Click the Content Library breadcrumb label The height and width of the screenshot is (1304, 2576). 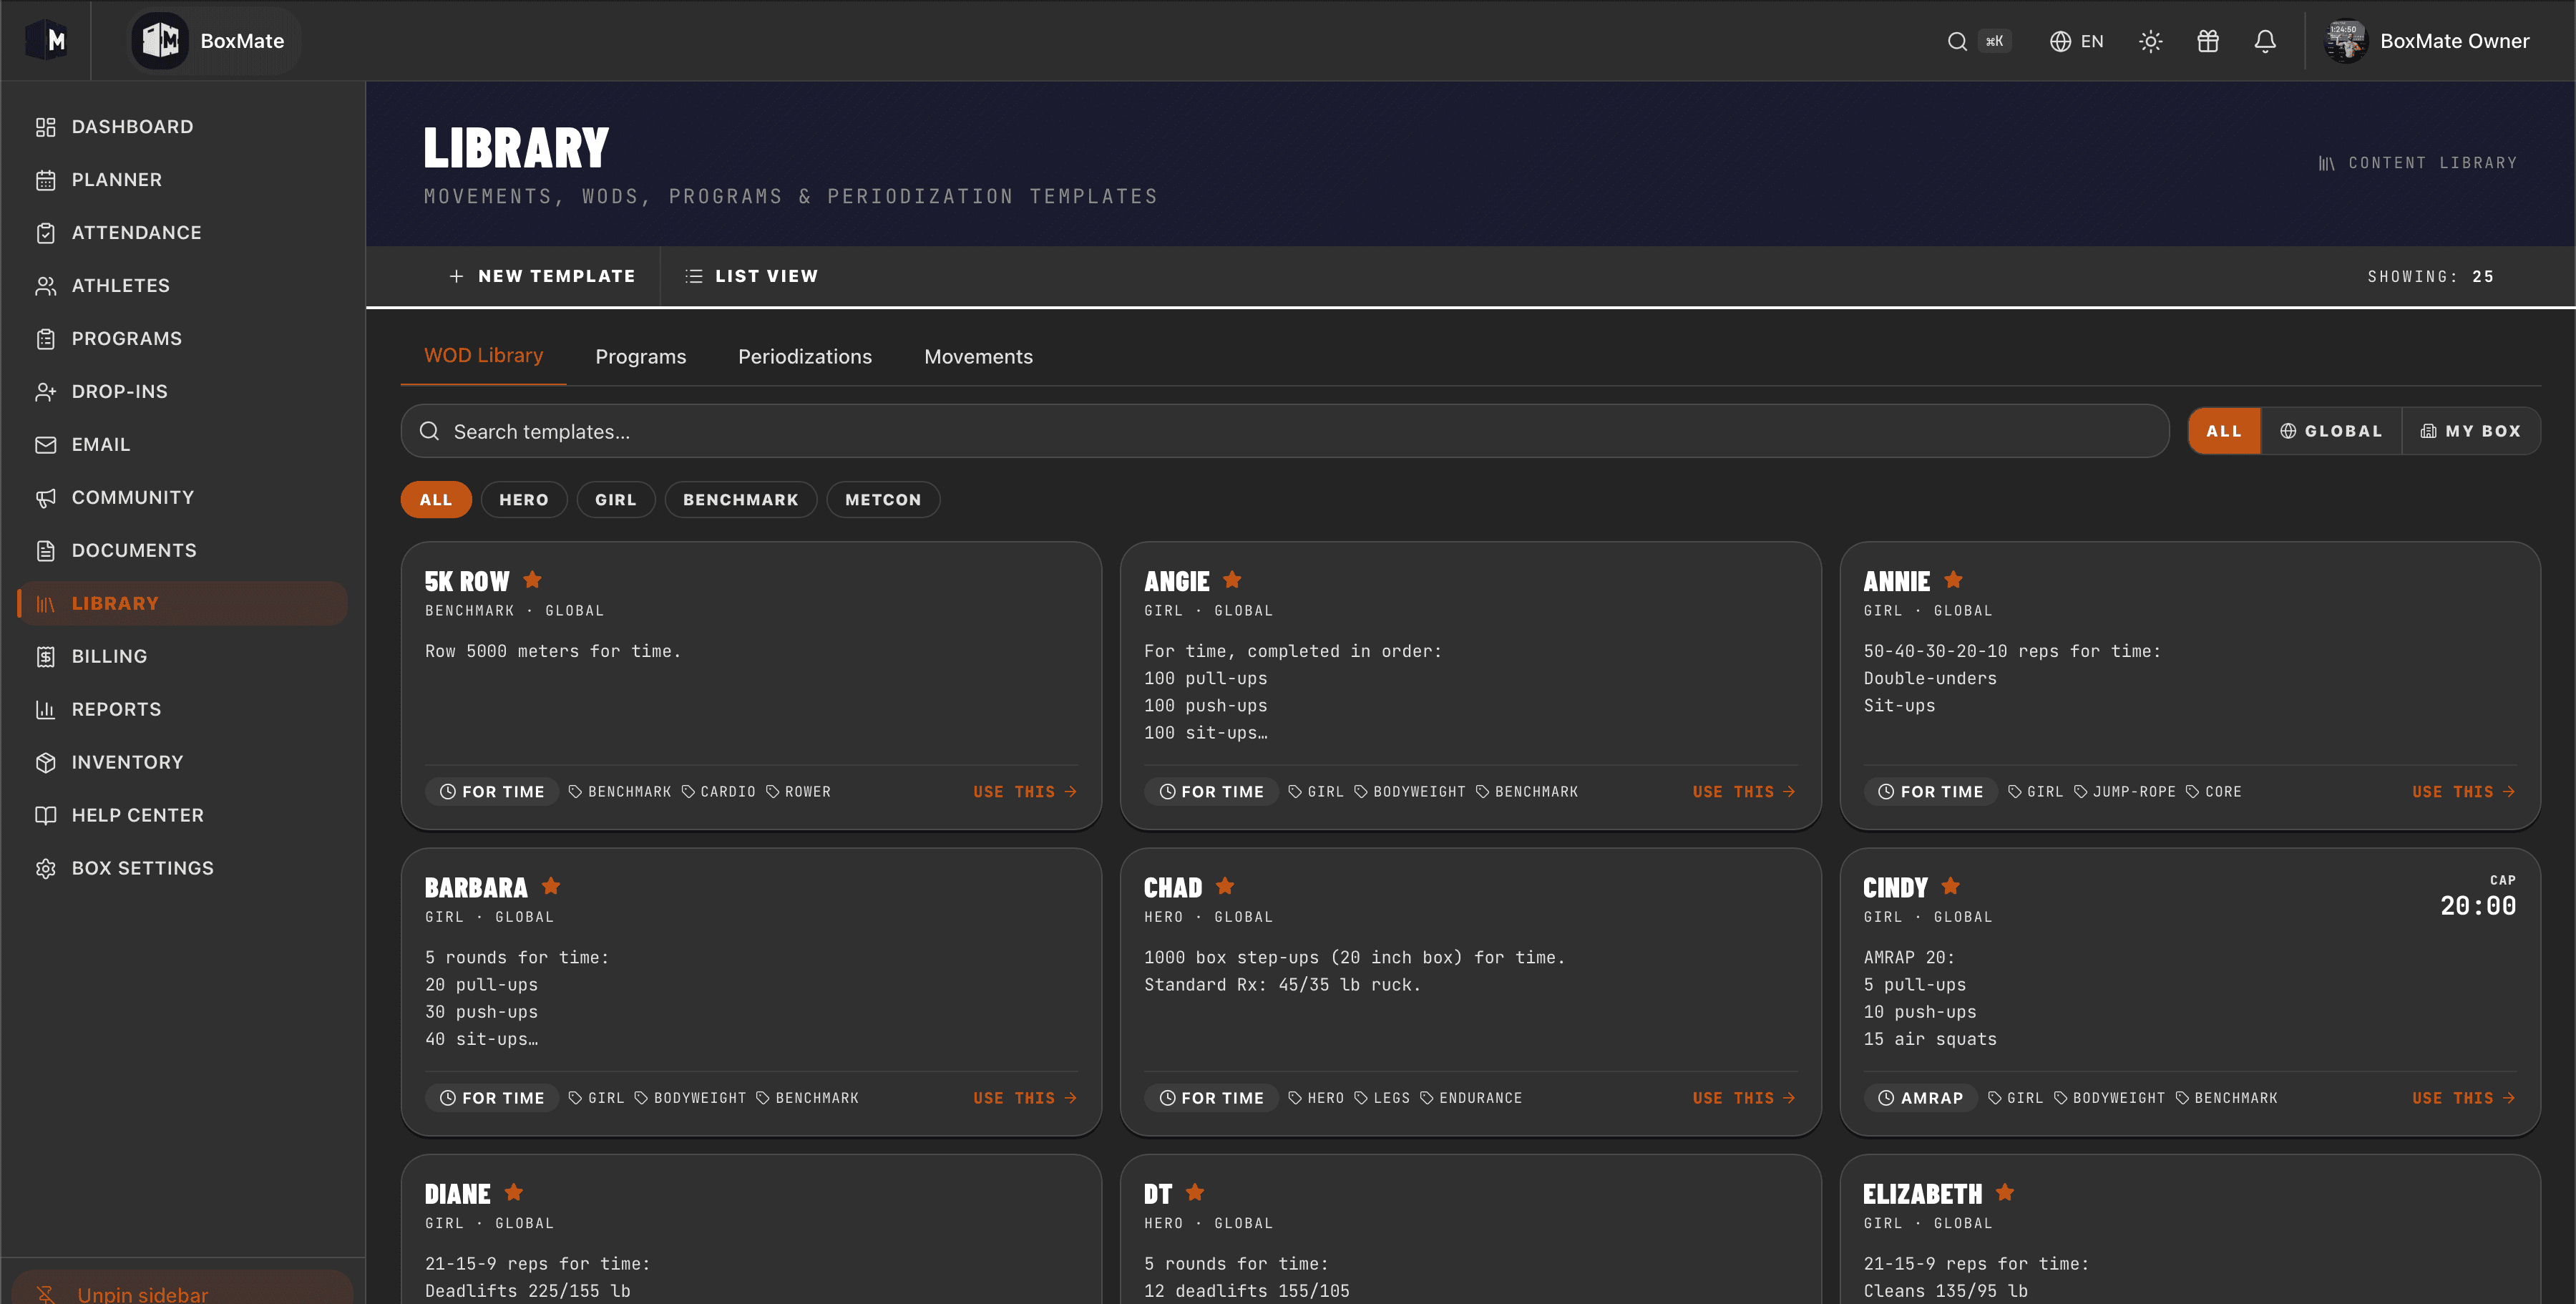[x=2417, y=163]
